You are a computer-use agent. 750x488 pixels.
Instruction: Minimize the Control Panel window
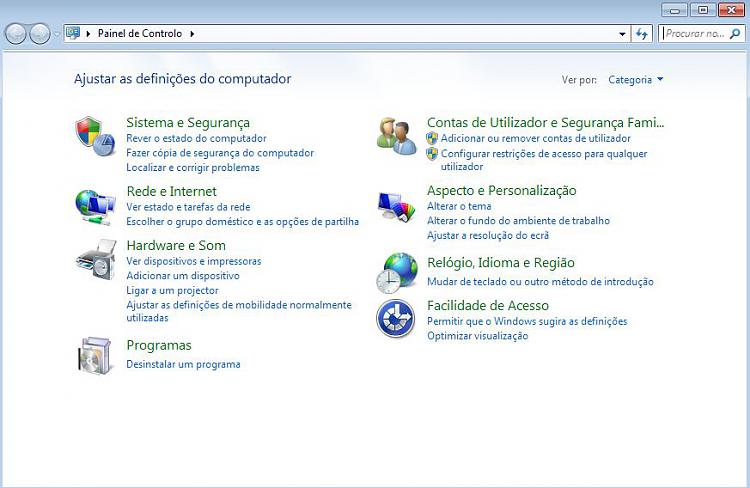pos(674,10)
